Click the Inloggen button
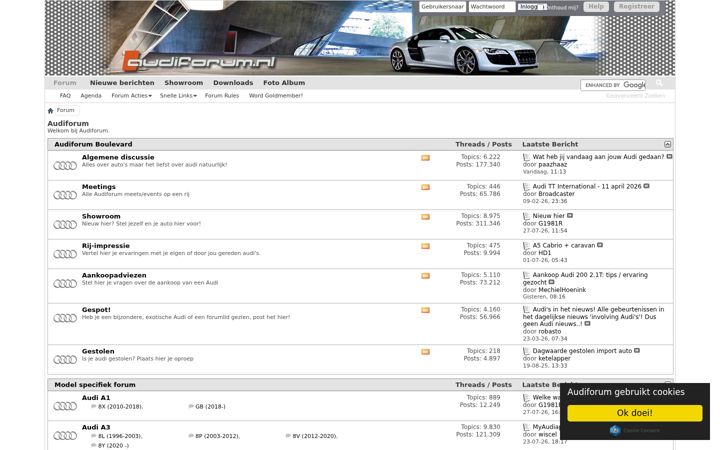Image resolution: width=720 pixels, height=450 pixels. [x=532, y=7]
